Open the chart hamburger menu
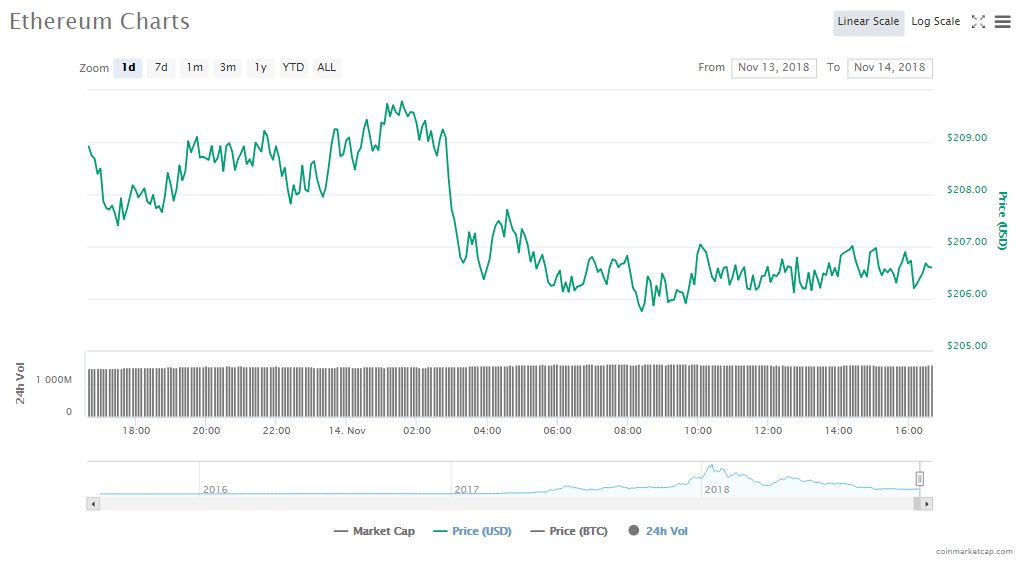The width and height of the screenshot is (1024, 568). (1002, 22)
